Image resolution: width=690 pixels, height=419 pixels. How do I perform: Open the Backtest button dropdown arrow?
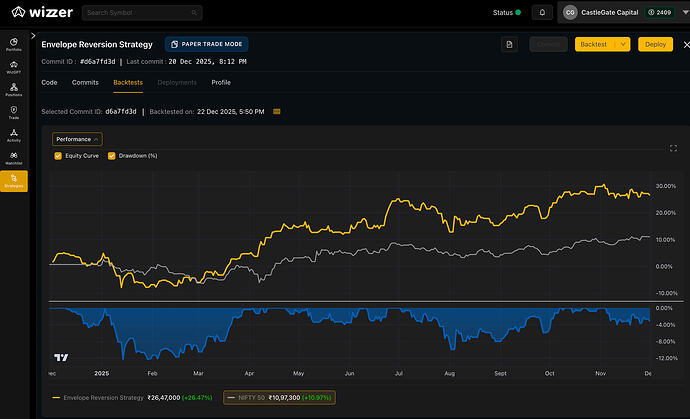(x=623, y=44)
